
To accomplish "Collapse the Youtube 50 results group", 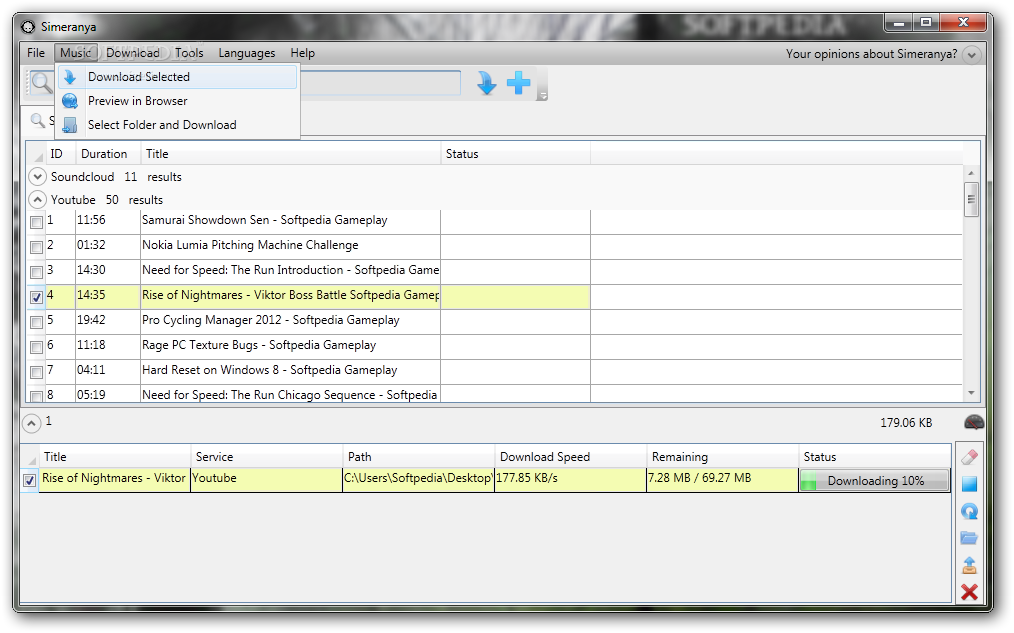I will point(38,200).
